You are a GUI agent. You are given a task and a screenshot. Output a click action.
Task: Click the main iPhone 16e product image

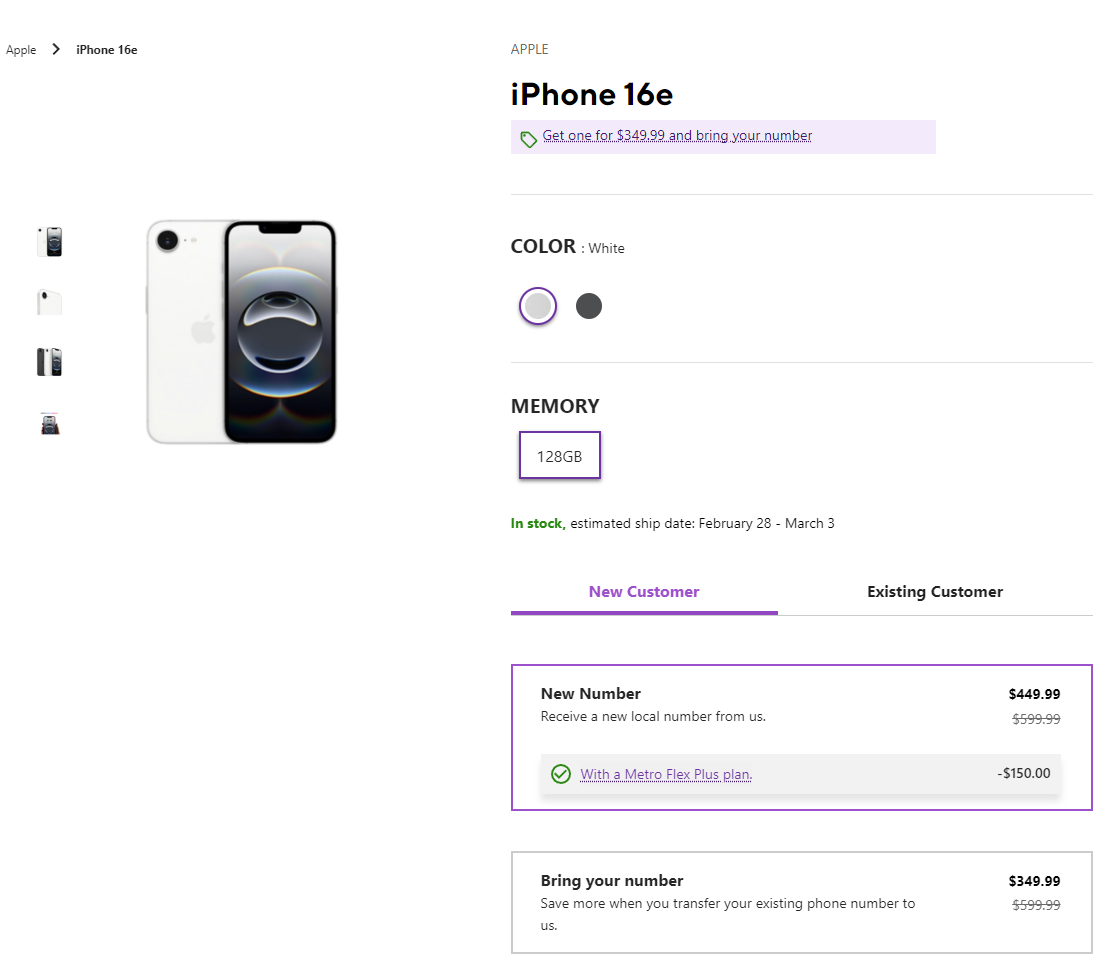[x=241, y=332]
